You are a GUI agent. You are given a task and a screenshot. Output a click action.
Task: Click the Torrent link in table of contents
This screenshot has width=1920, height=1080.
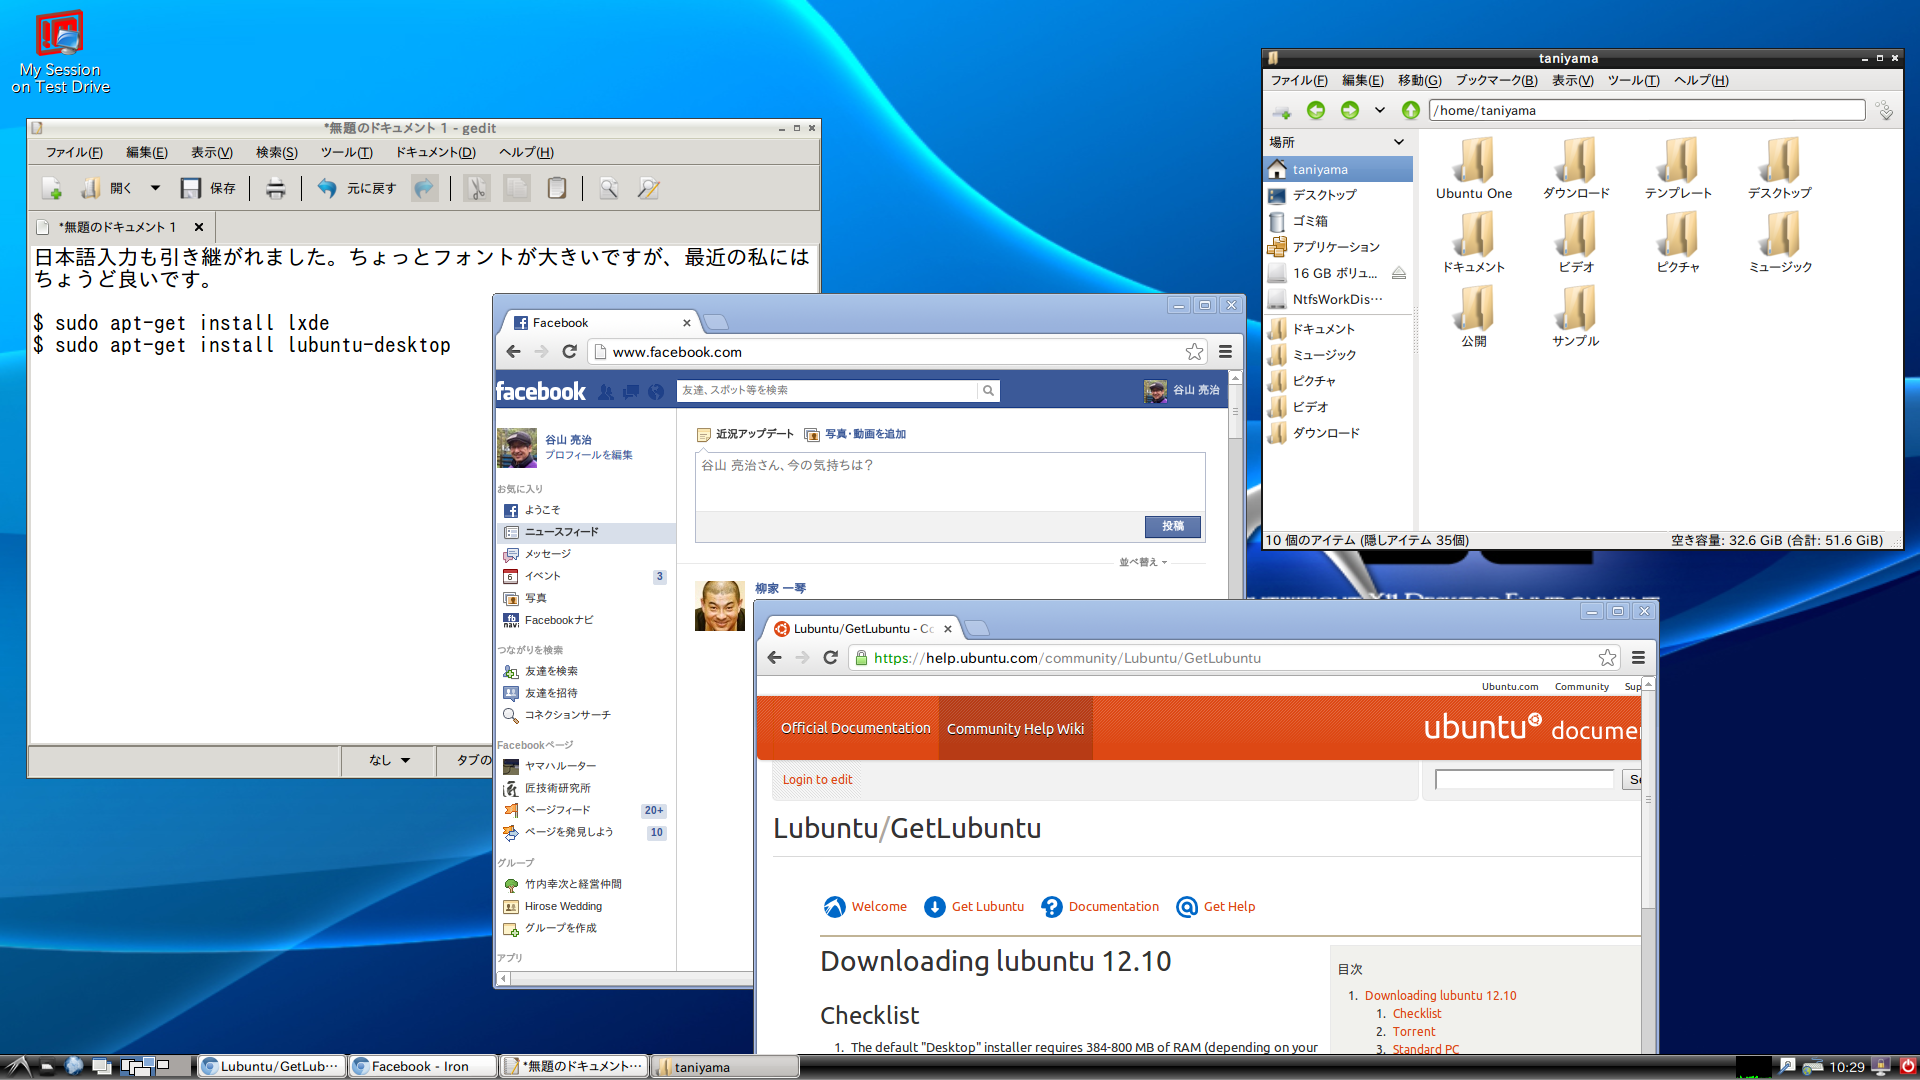[x=1413, y=1032]
